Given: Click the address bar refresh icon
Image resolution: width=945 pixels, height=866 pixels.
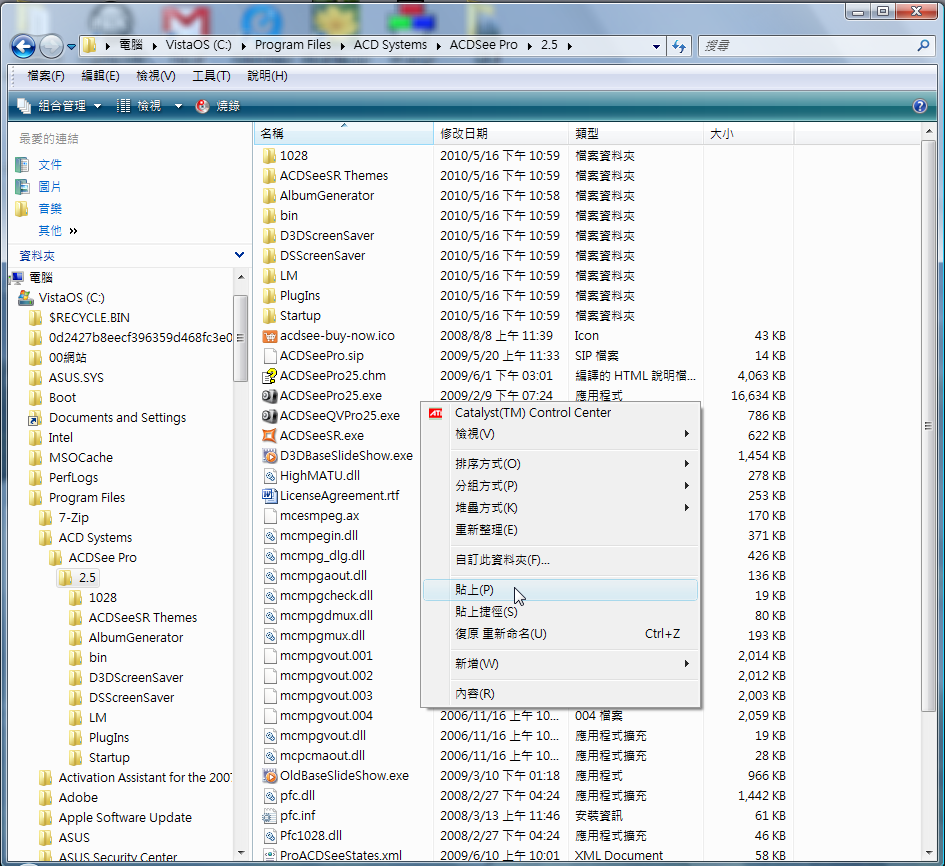Looking at the screenshot, I should click(679, 46).
